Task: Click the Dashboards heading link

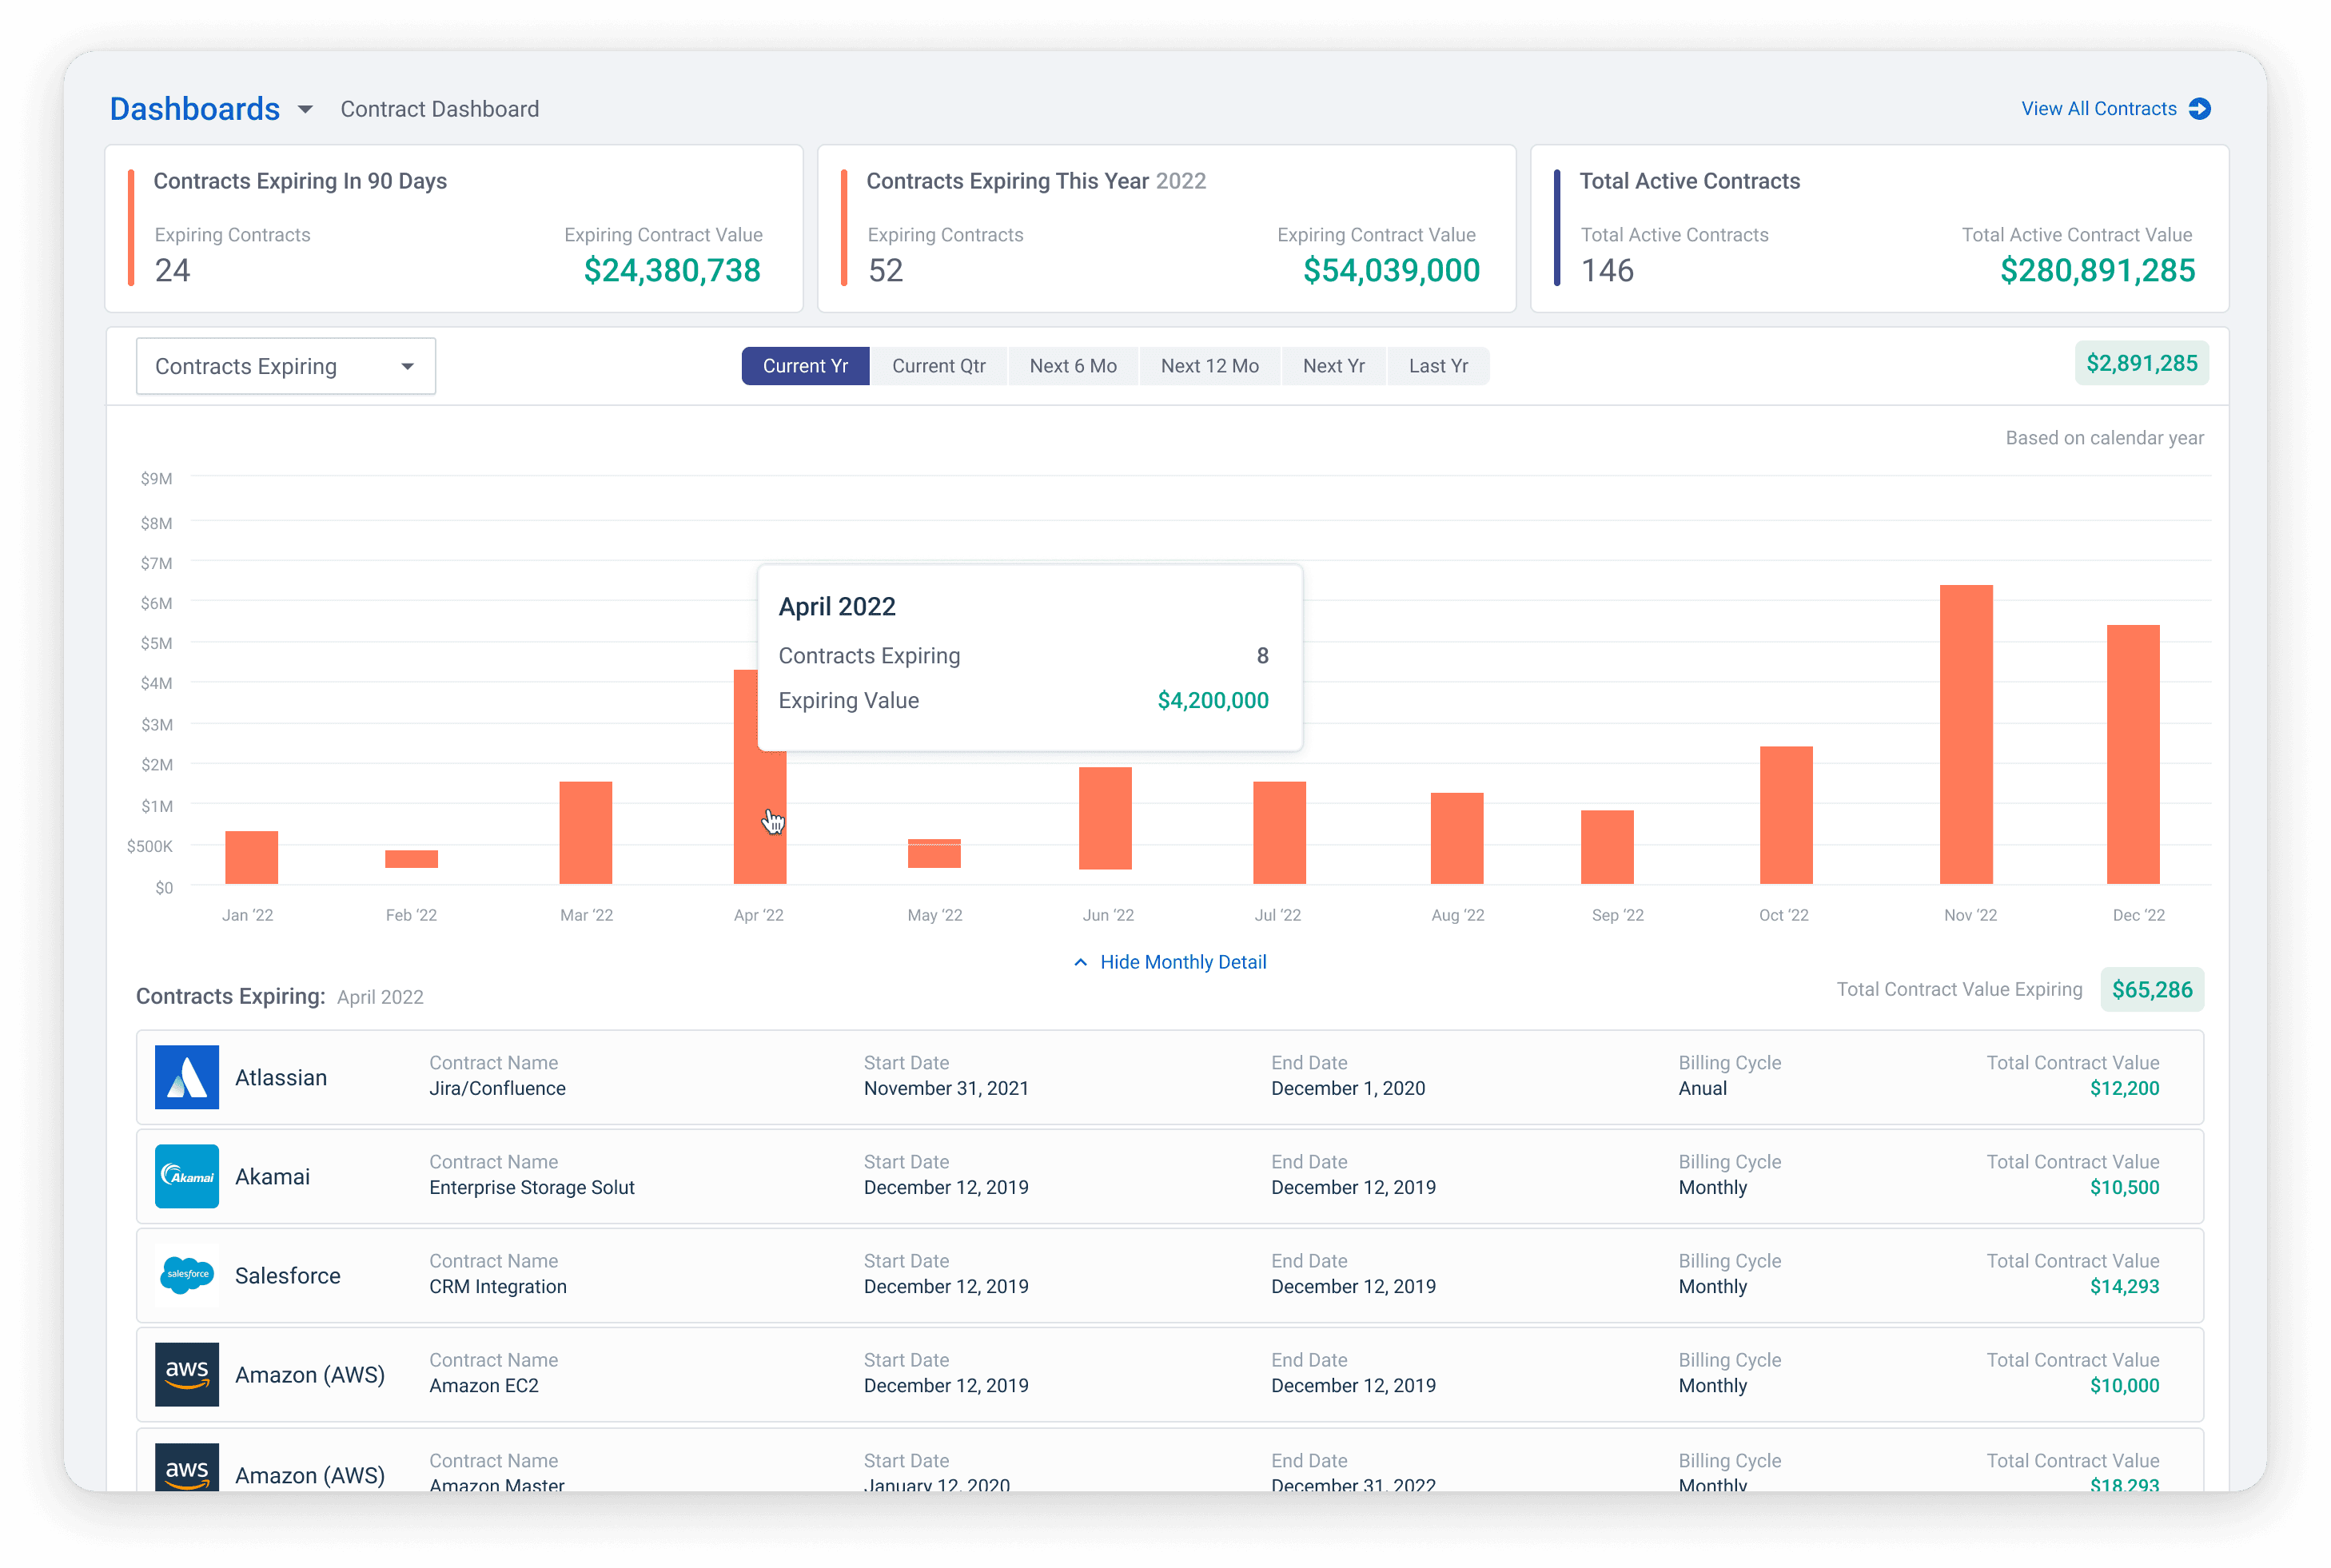Action: click(195, 109)
